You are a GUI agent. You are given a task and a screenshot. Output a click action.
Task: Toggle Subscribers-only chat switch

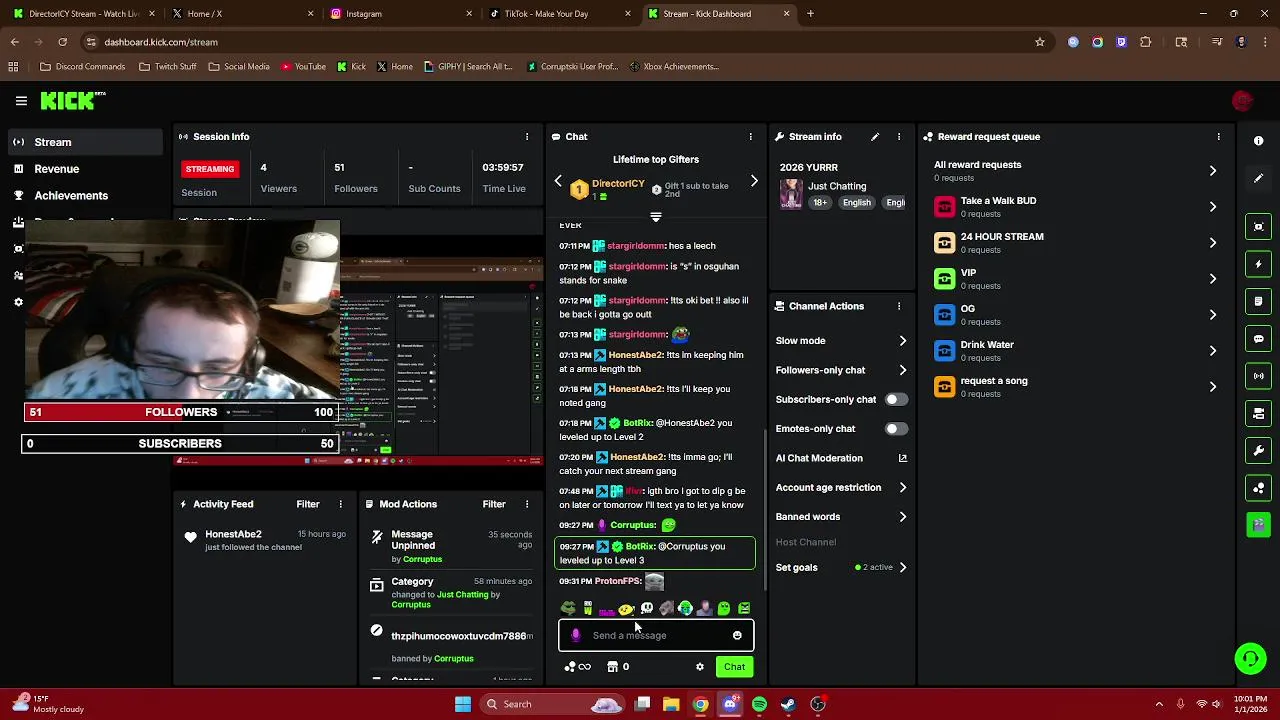point(896,399)
